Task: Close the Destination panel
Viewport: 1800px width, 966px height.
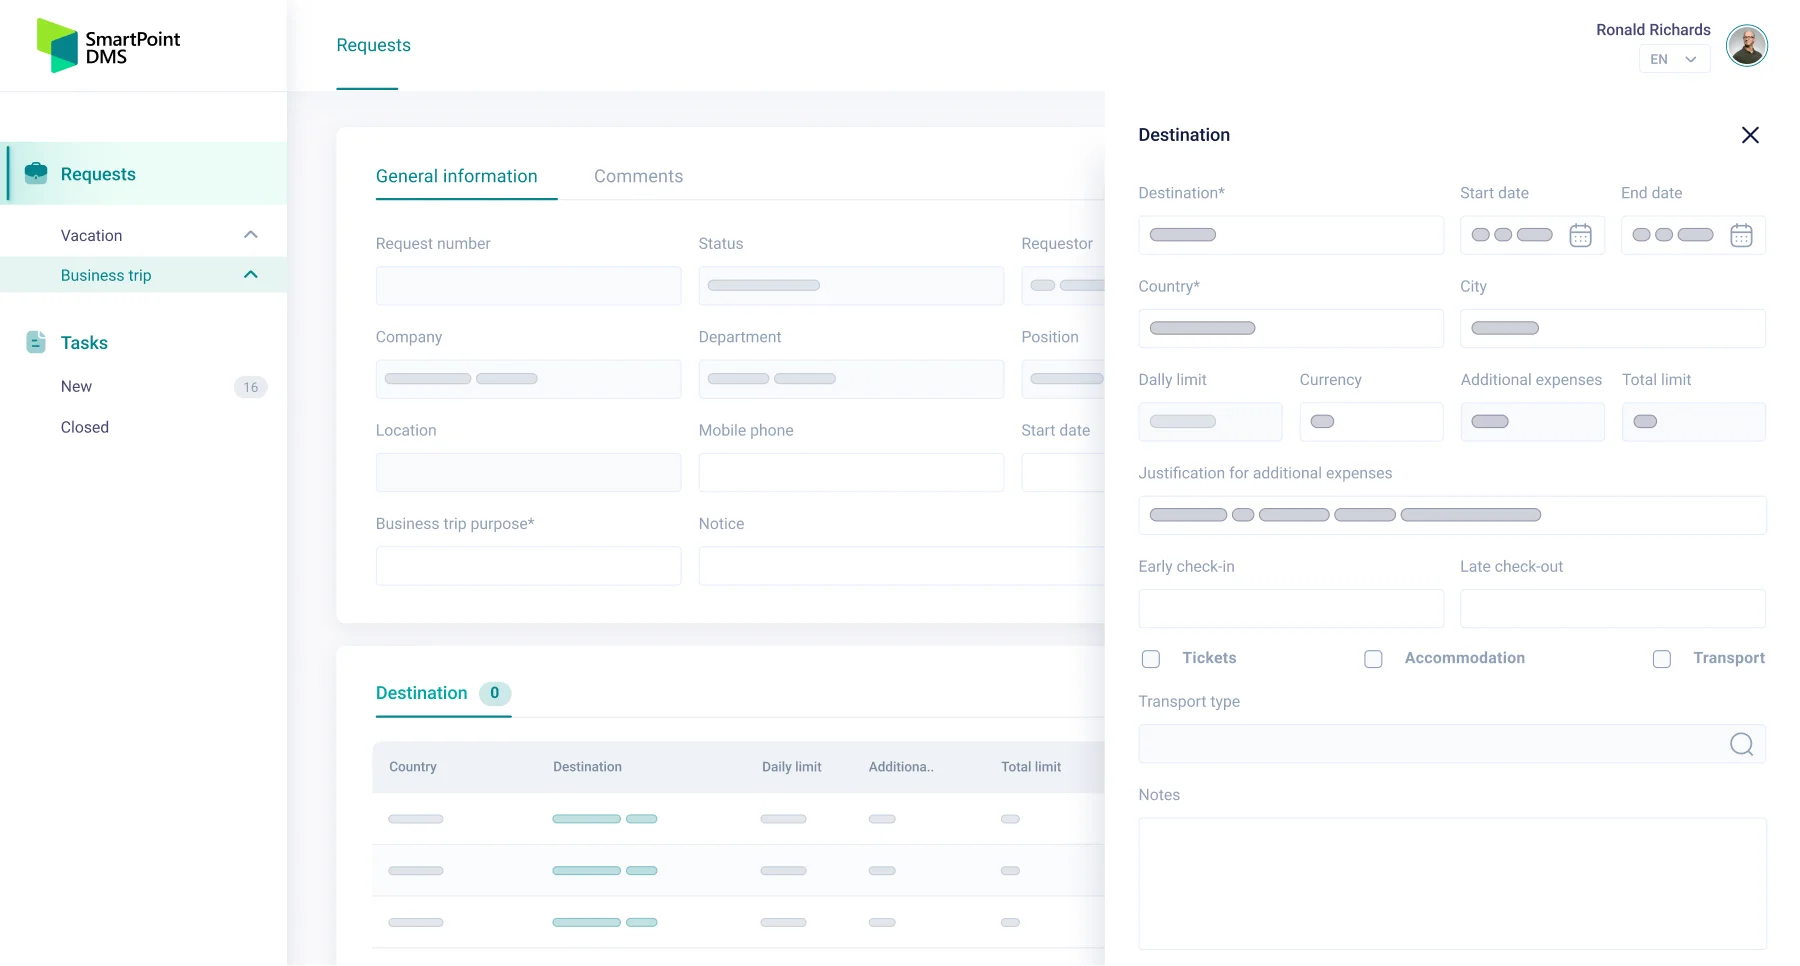Action: click(x=1749, y=135)
